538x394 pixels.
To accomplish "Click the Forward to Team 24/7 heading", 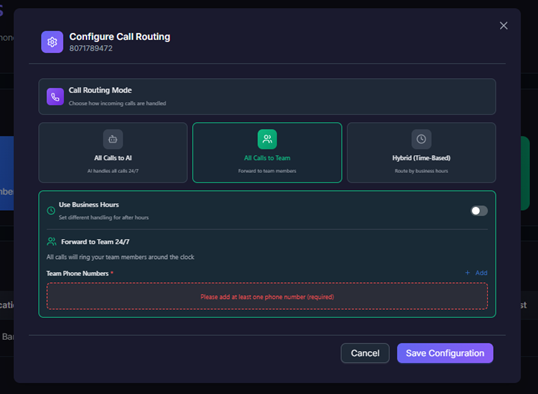I will point(95,242).
